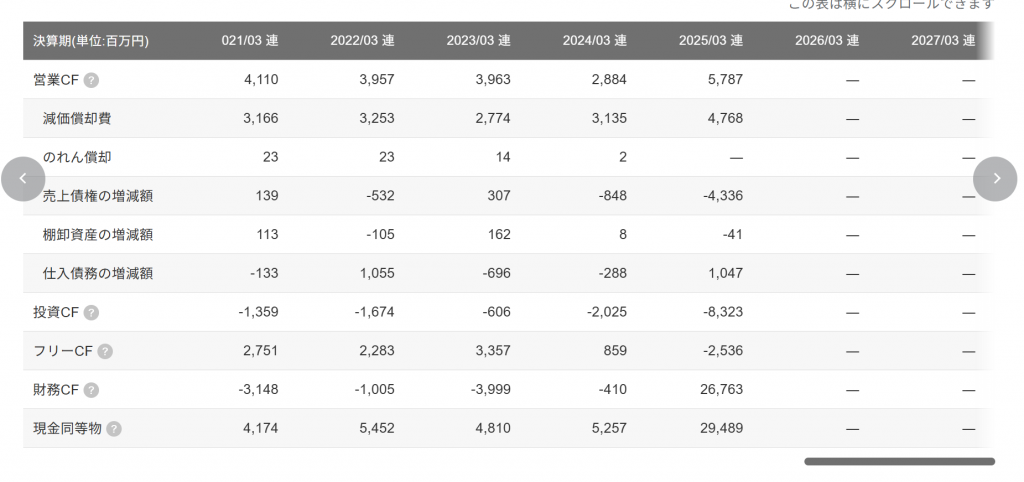
Task: Click the 2025/03 連 column header
Action: (x=710, y=41)
